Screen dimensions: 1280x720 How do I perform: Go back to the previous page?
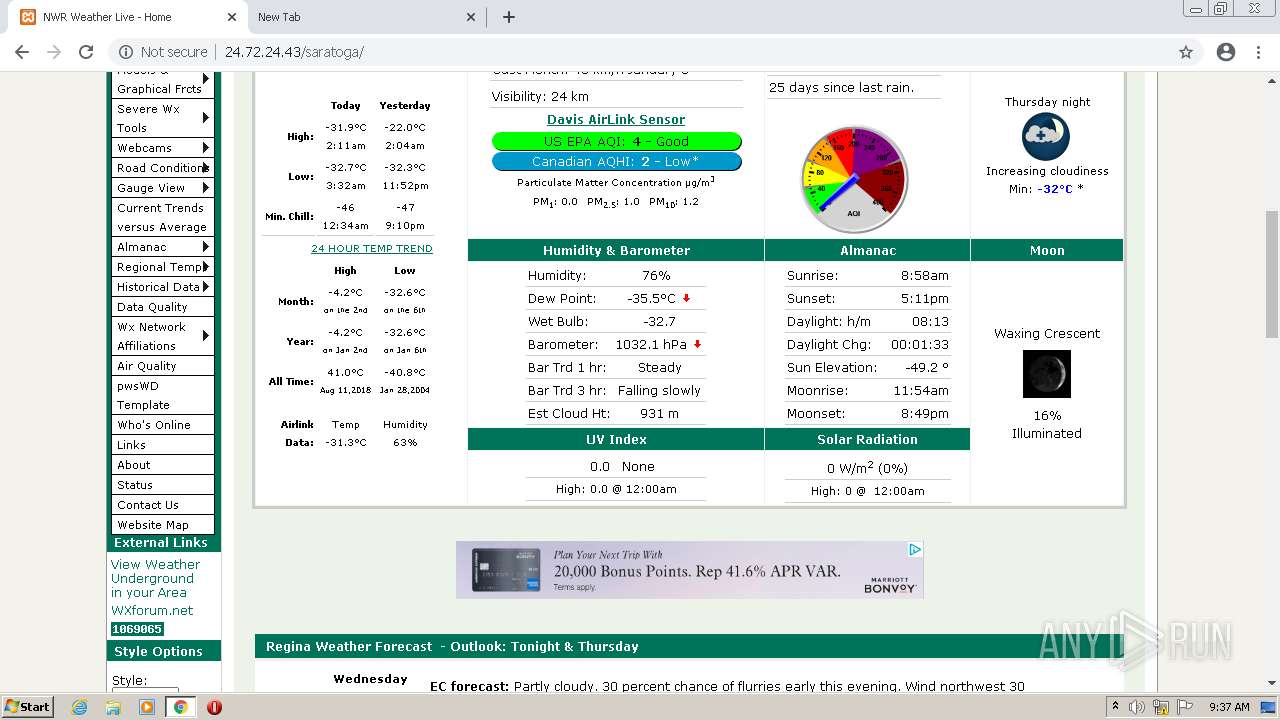tap(22, 52)
